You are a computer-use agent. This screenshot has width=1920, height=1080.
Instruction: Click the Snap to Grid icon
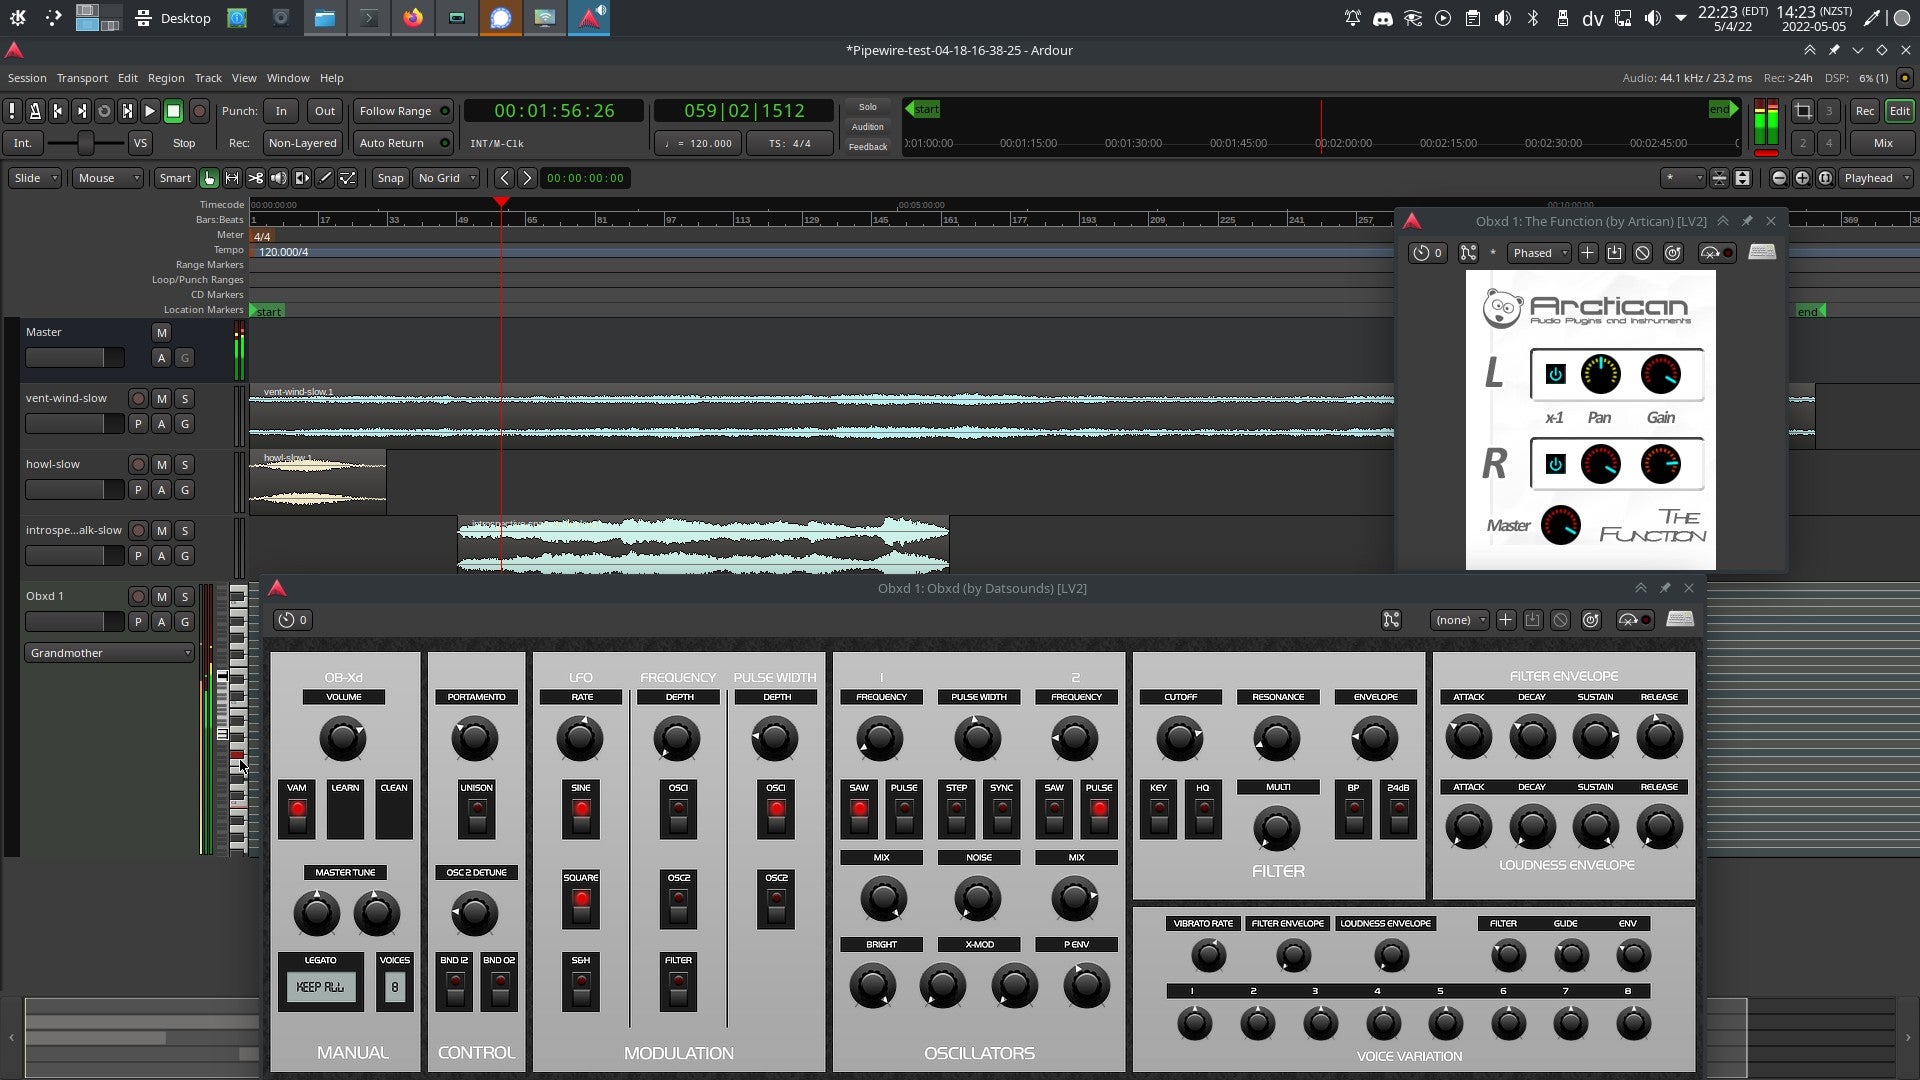click(390, 178)
